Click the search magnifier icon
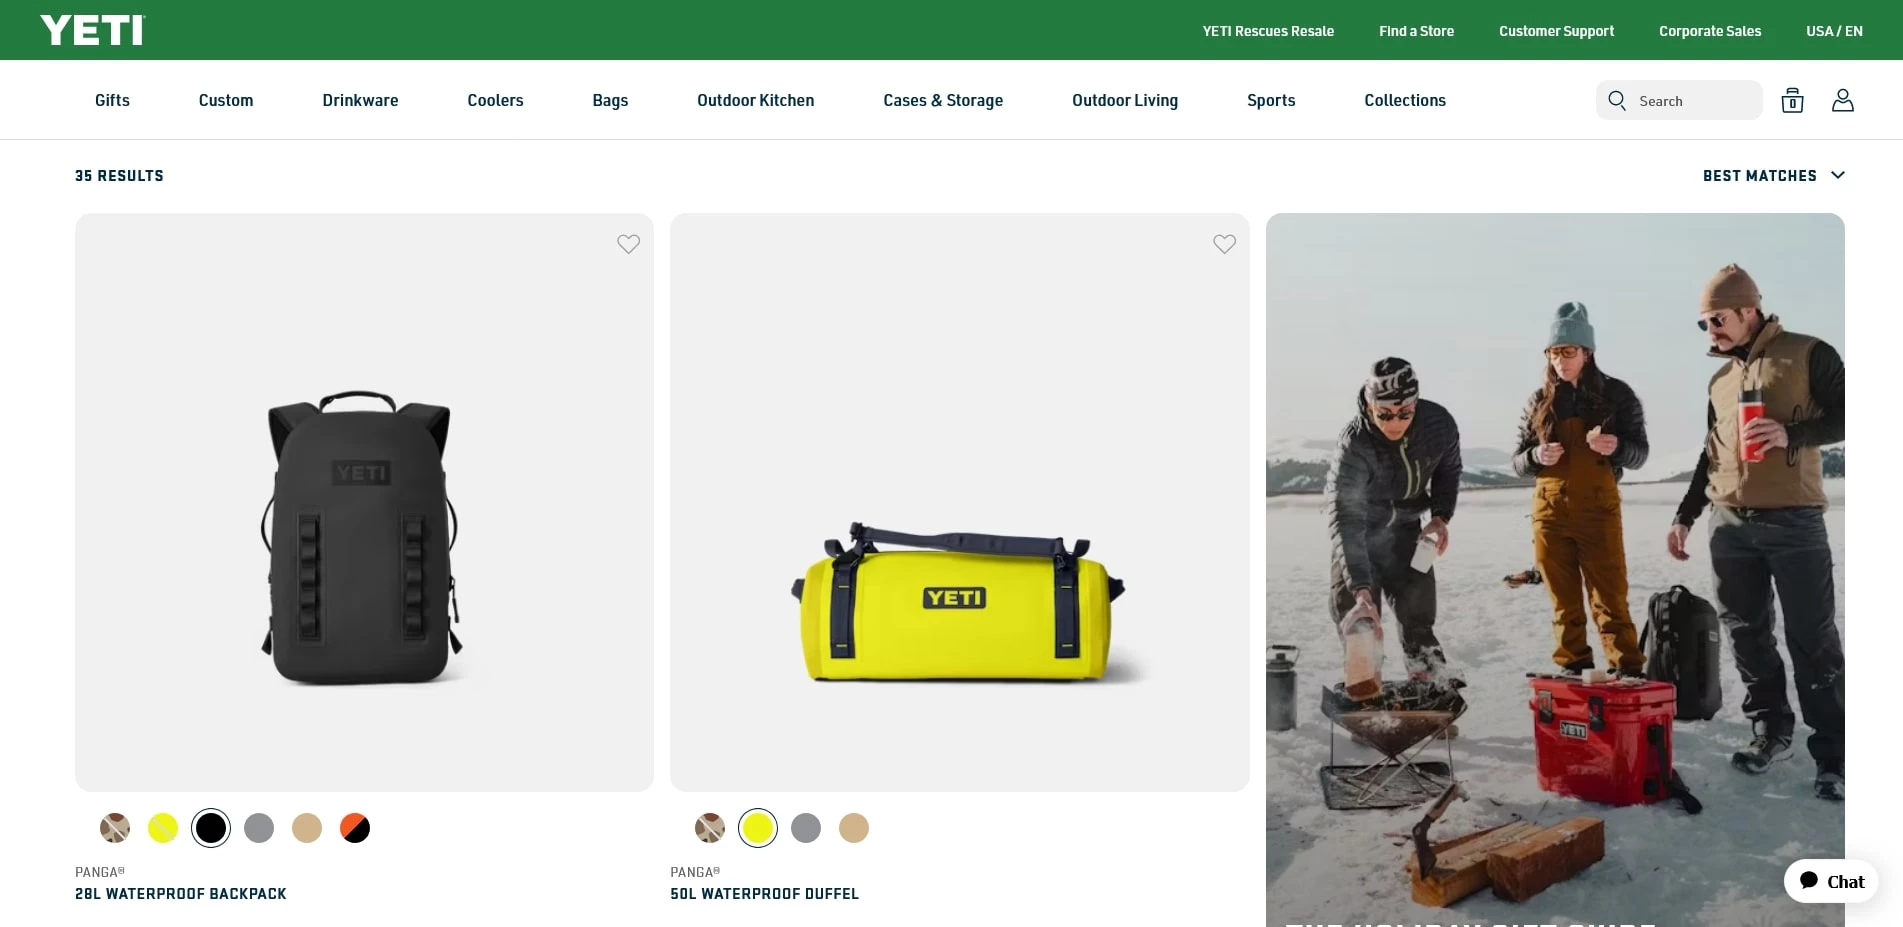The image size is (1903, 927). point(1617,100)
